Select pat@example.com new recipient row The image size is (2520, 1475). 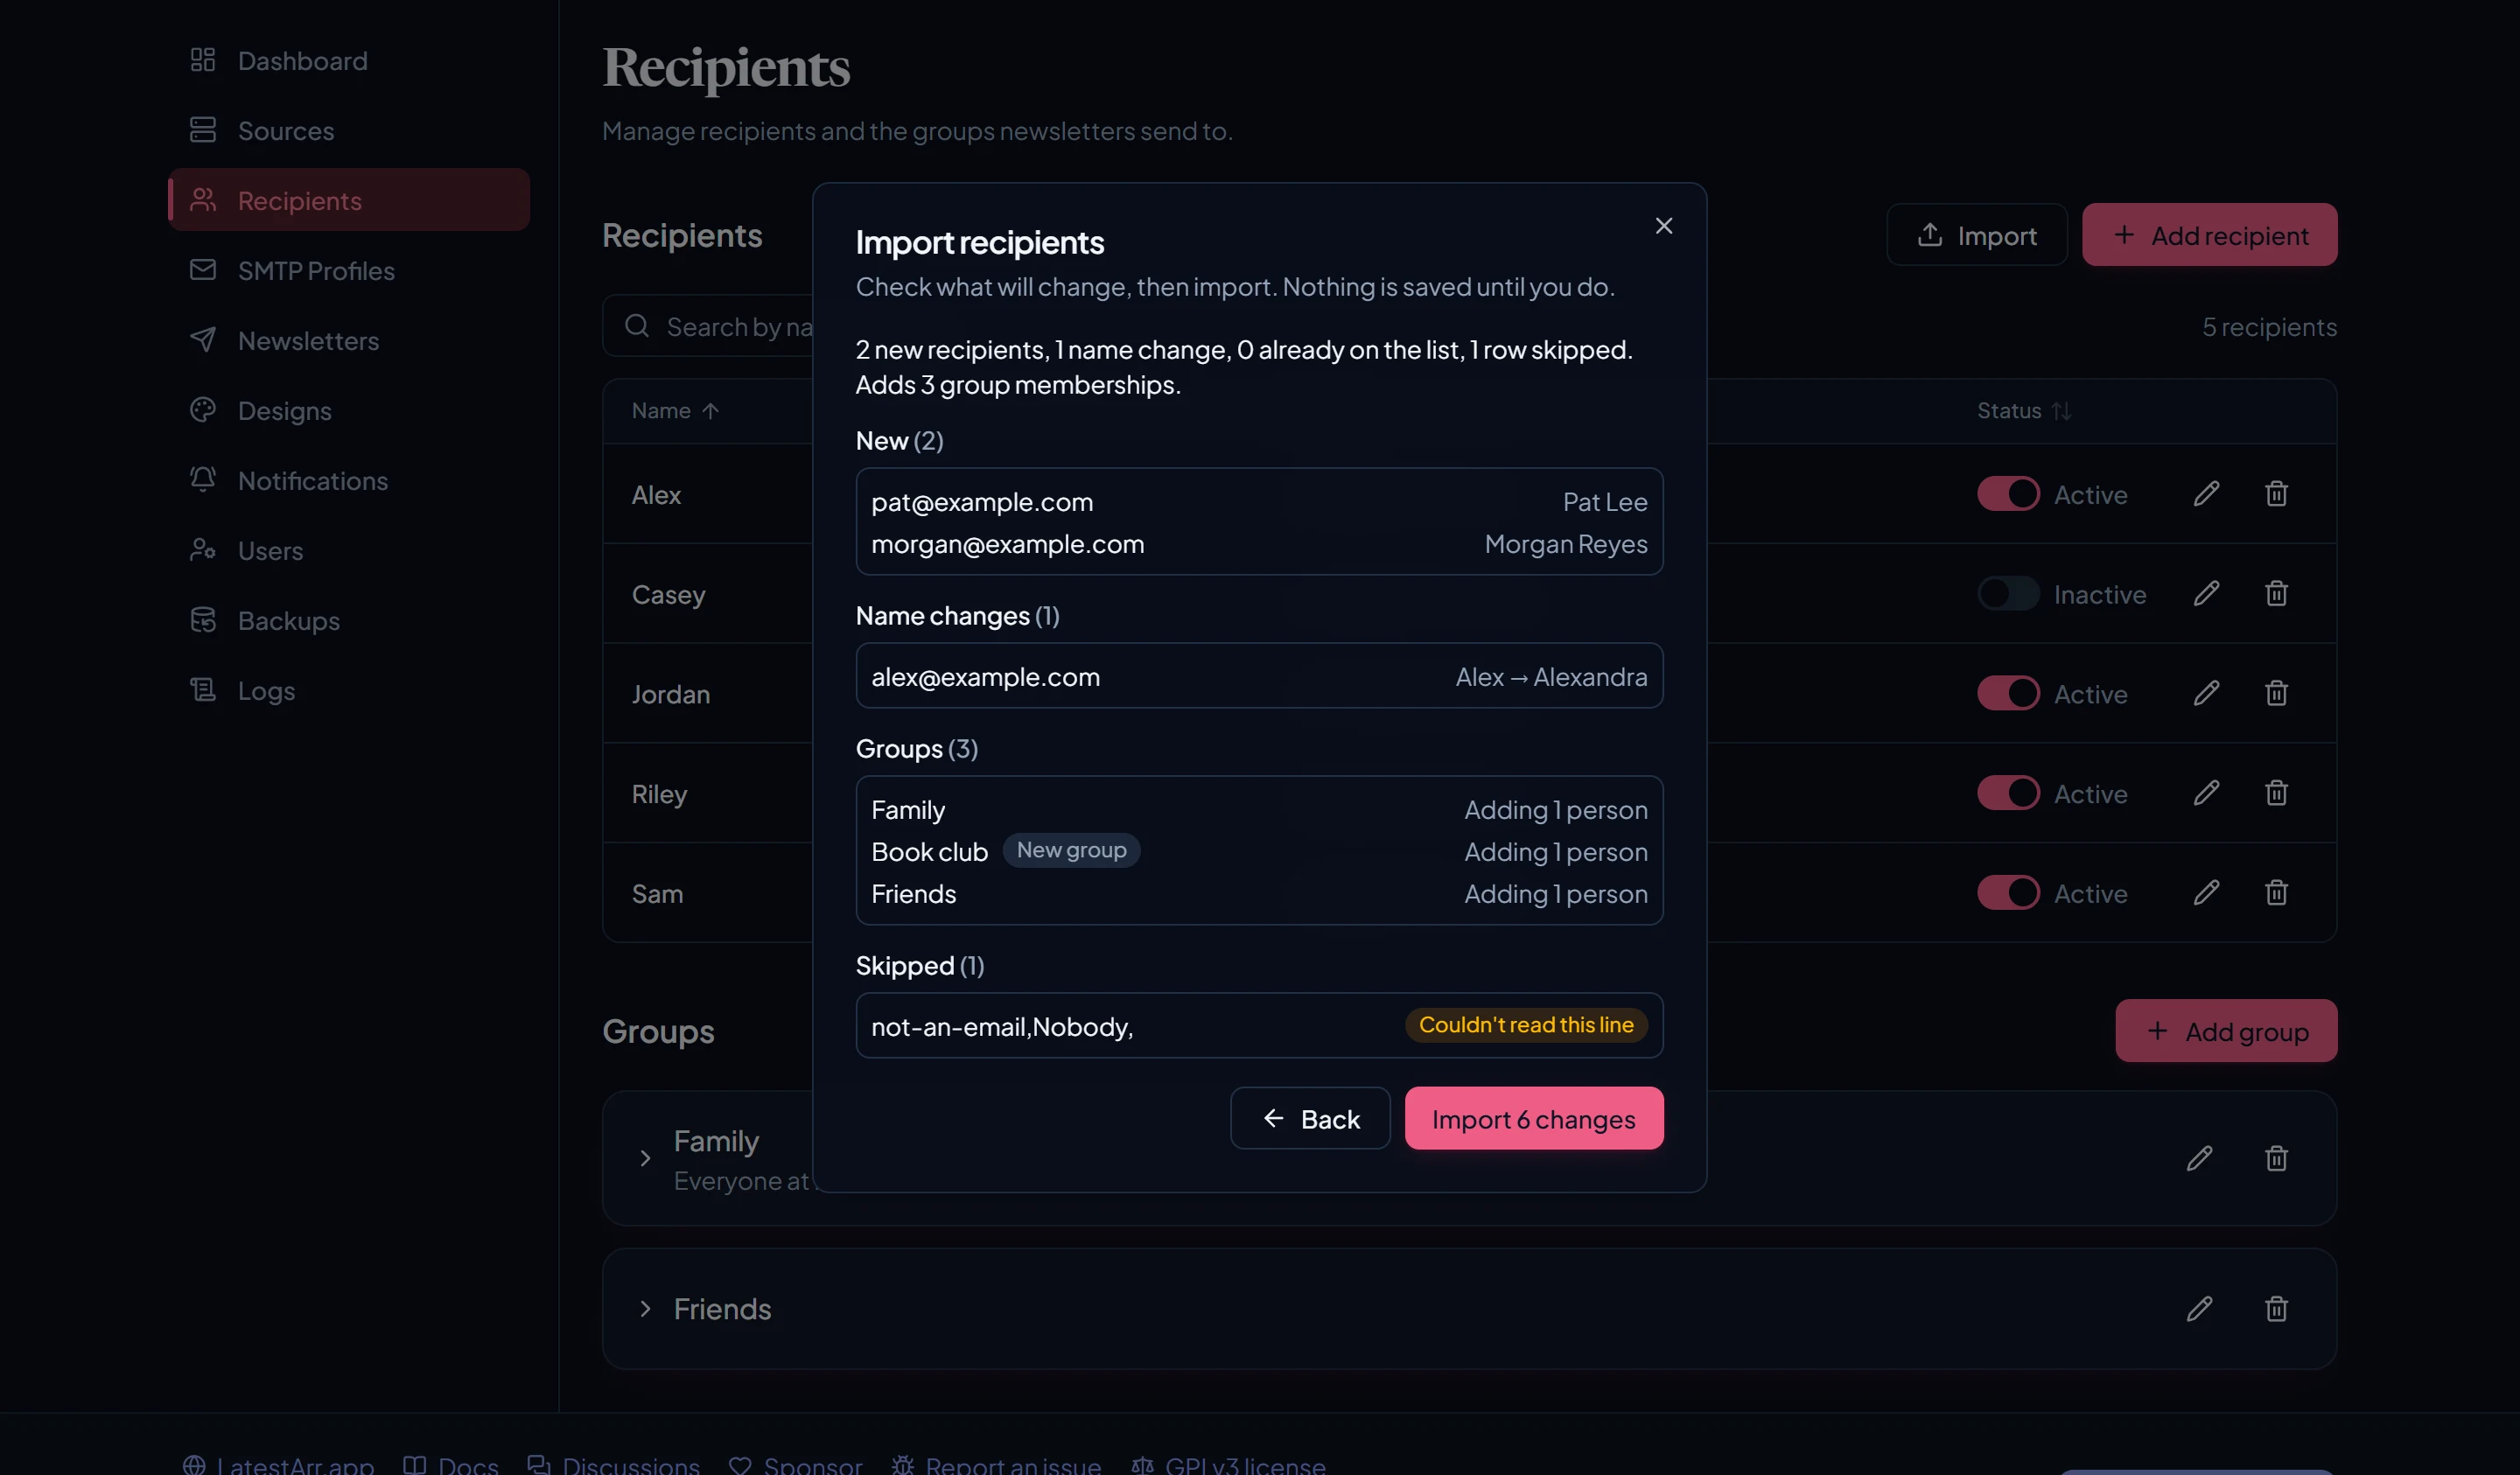coord(1259,502)
